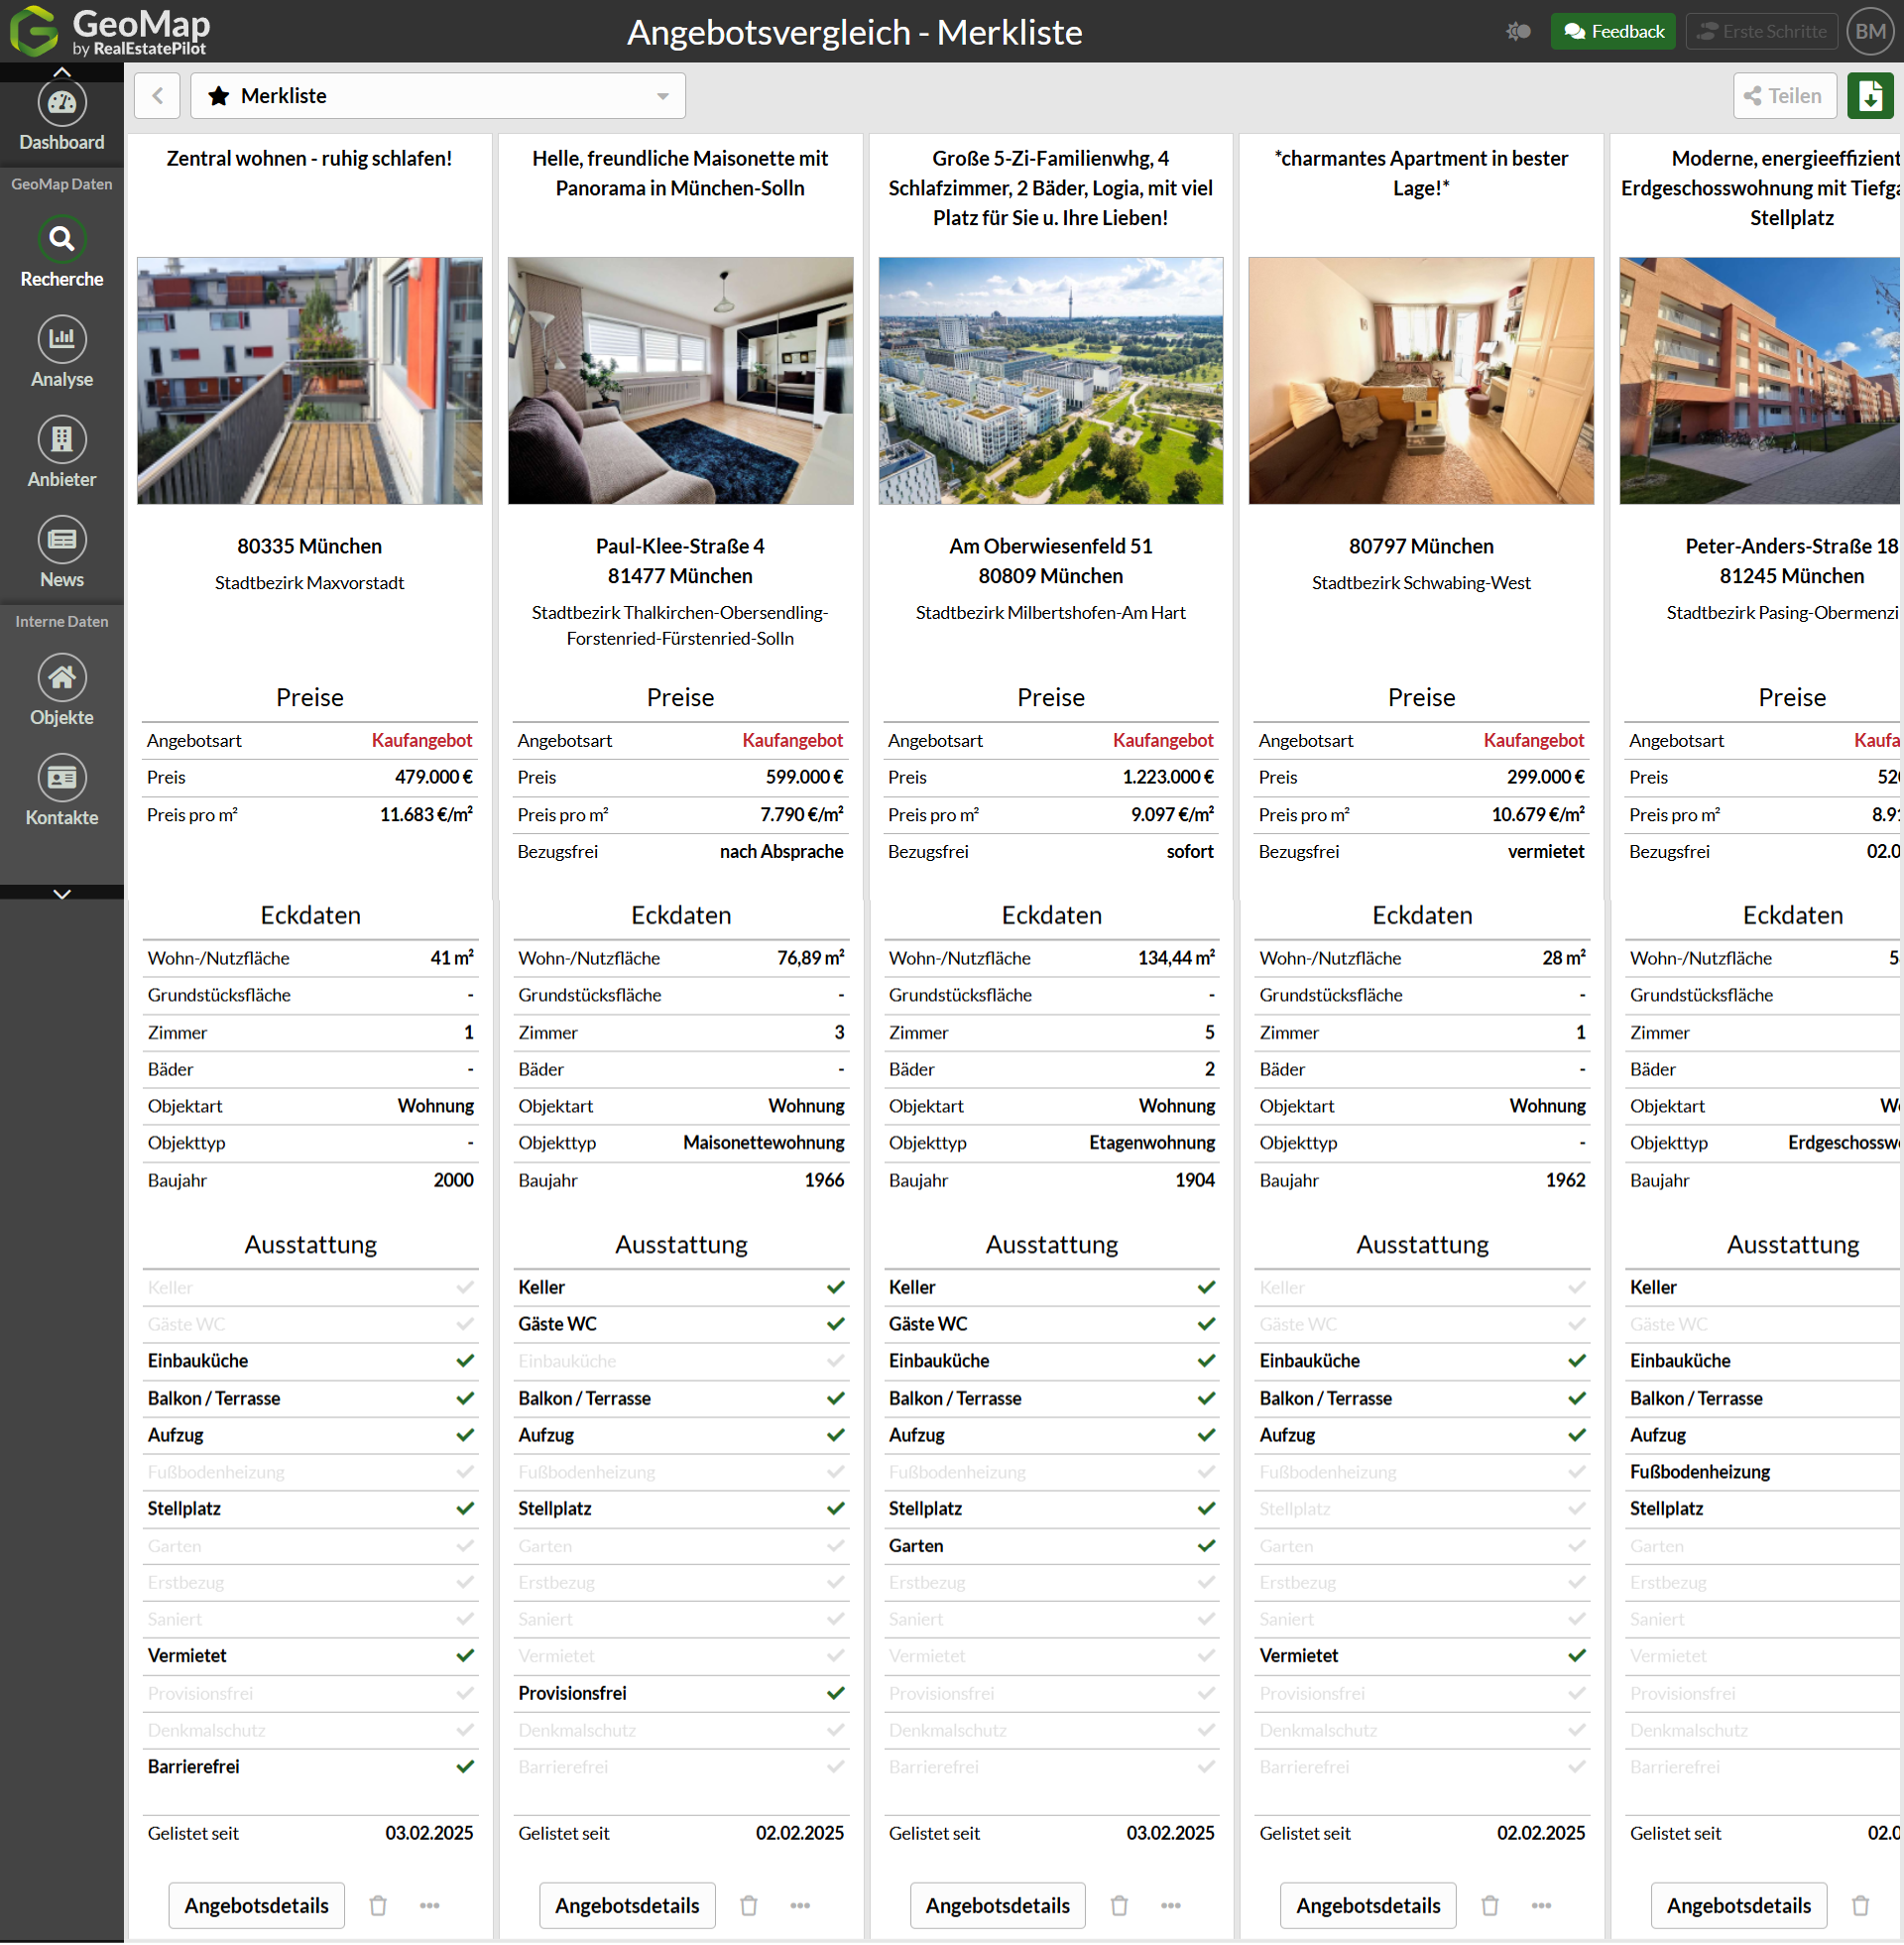
Task: Delete the Paul-Klee-Straße 4 listing with trash icon
Action: [x=749, y=1906]
